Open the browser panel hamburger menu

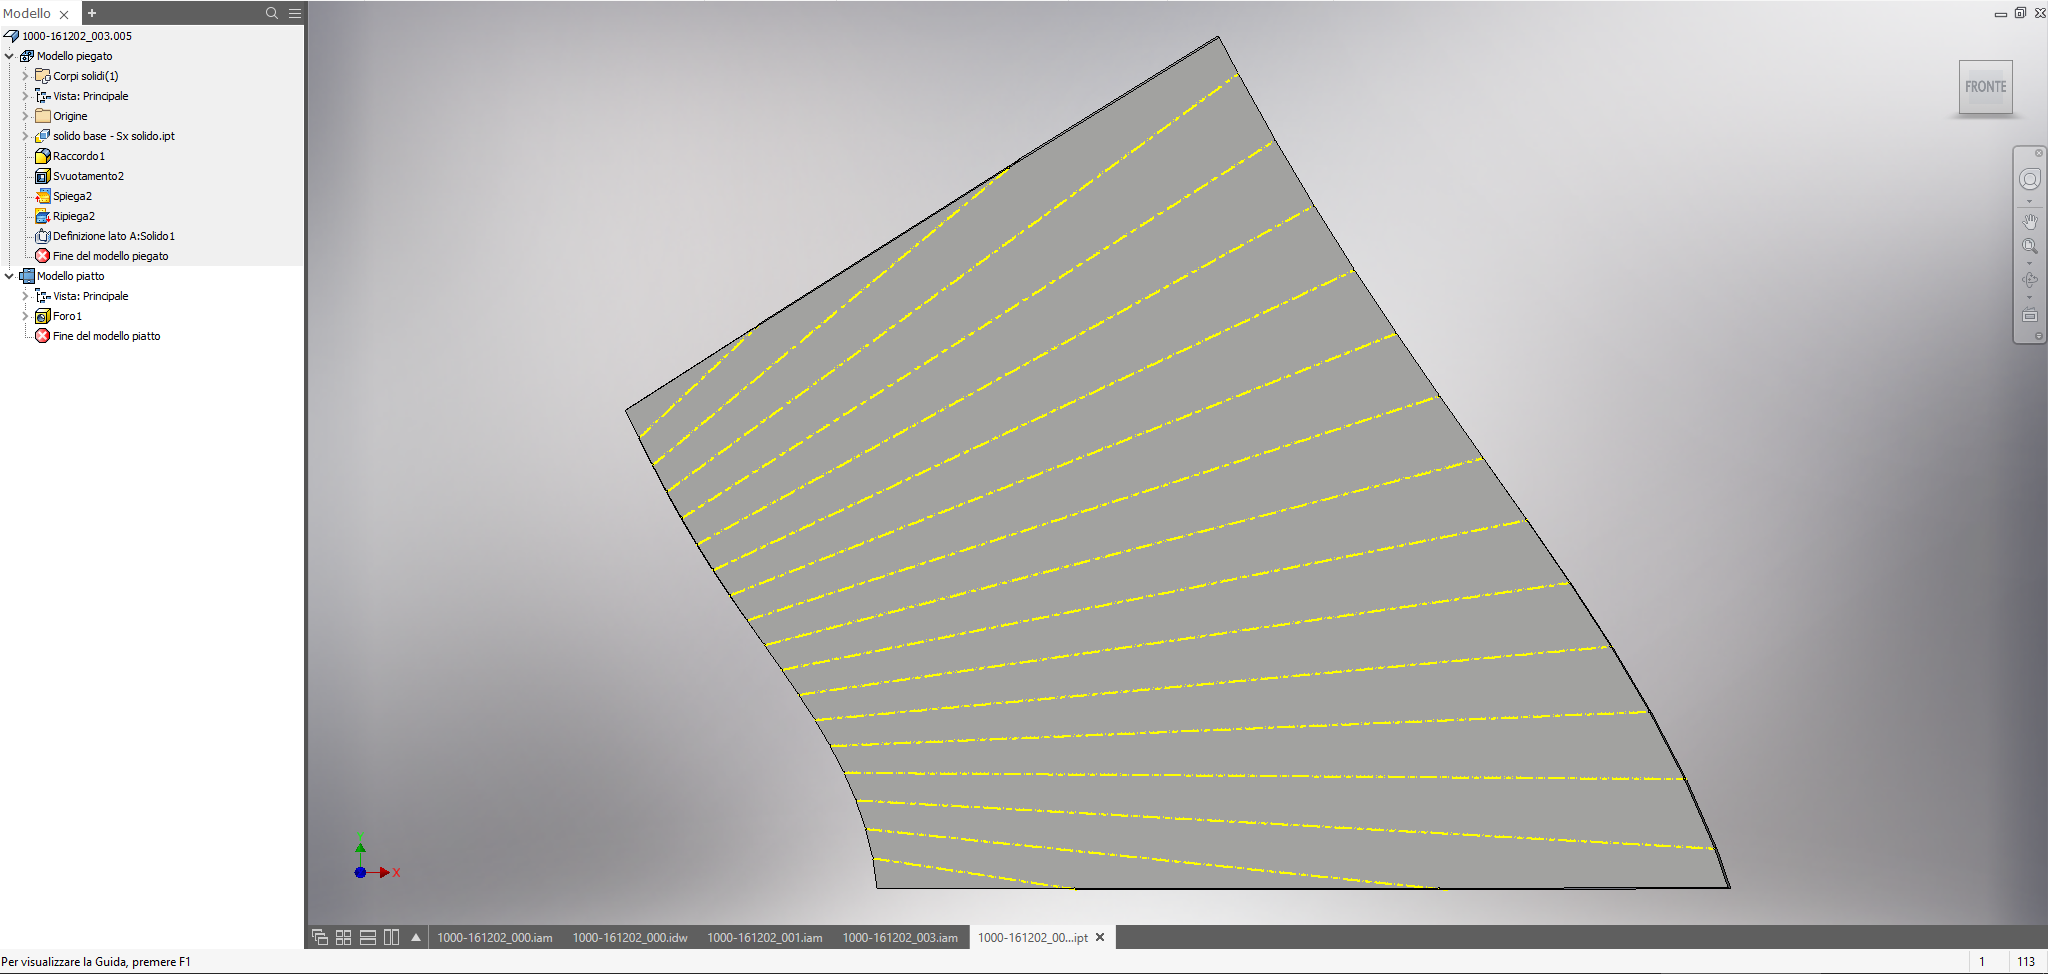pyautogui.click(x=295, y=13)
